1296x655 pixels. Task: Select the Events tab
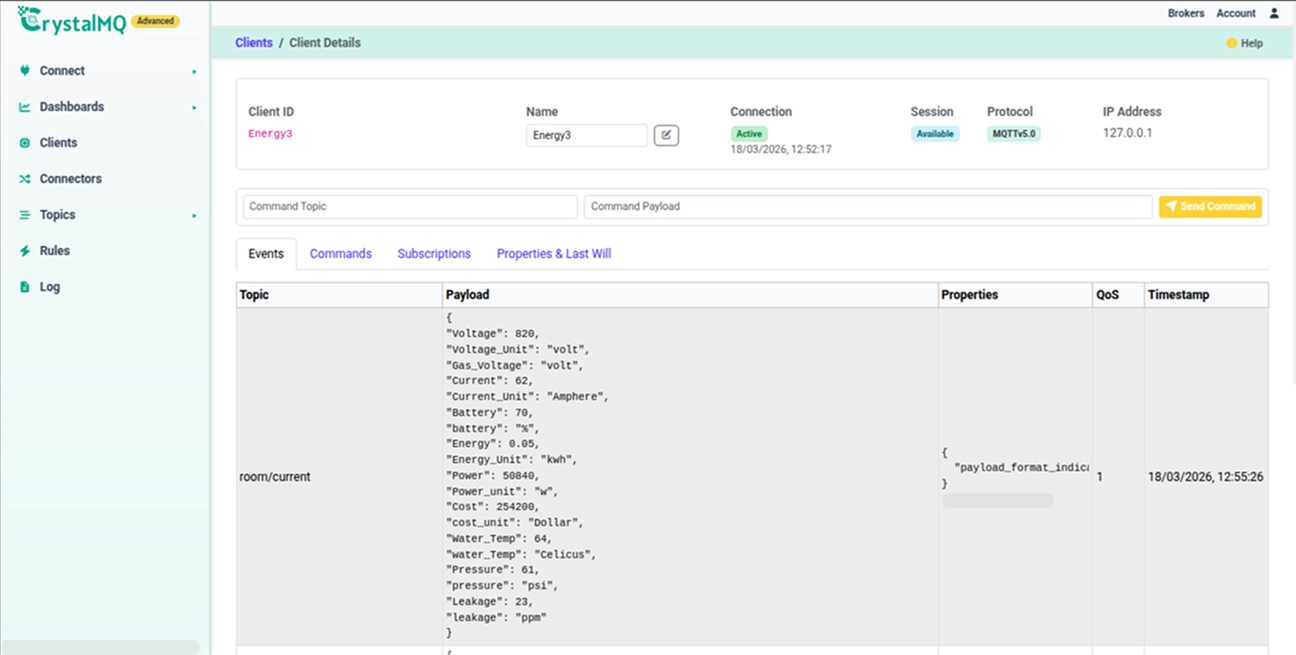[266, 254]
